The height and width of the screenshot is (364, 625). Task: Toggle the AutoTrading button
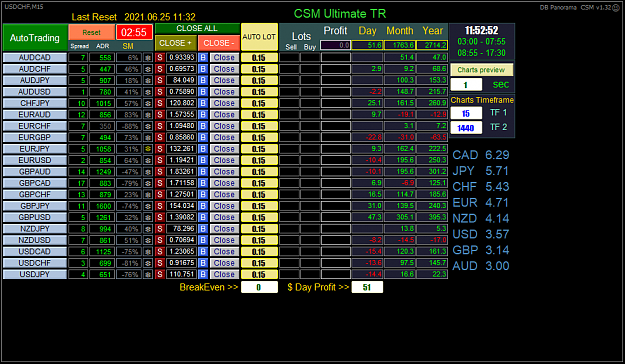35,38
